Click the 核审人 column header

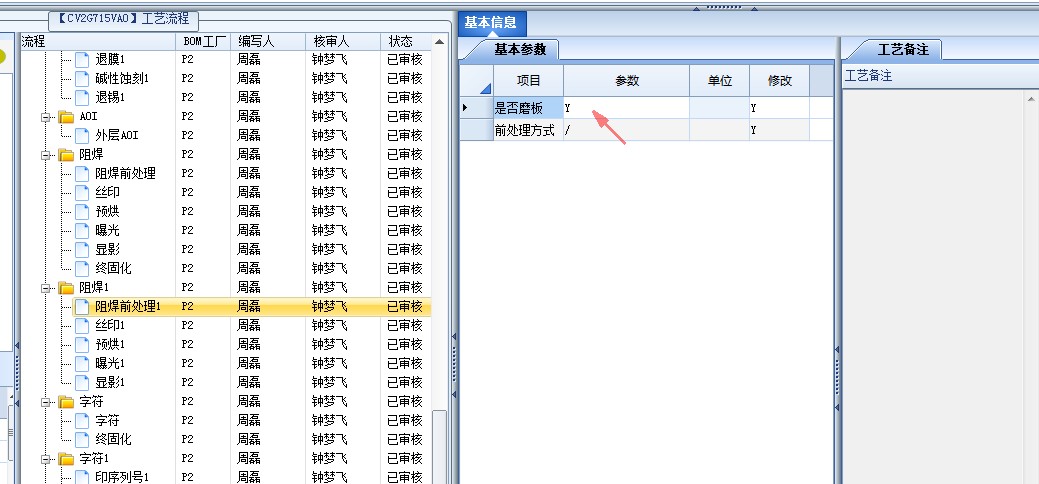pos(343,41)
